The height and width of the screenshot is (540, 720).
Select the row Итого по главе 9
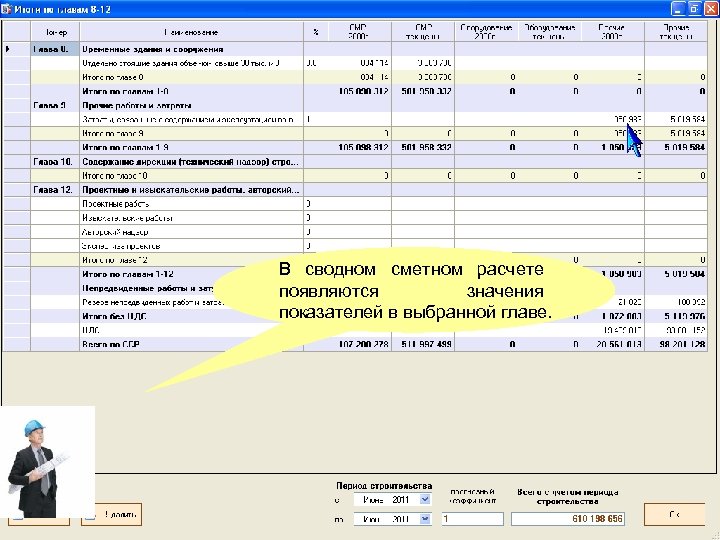(x=354, y=134)
